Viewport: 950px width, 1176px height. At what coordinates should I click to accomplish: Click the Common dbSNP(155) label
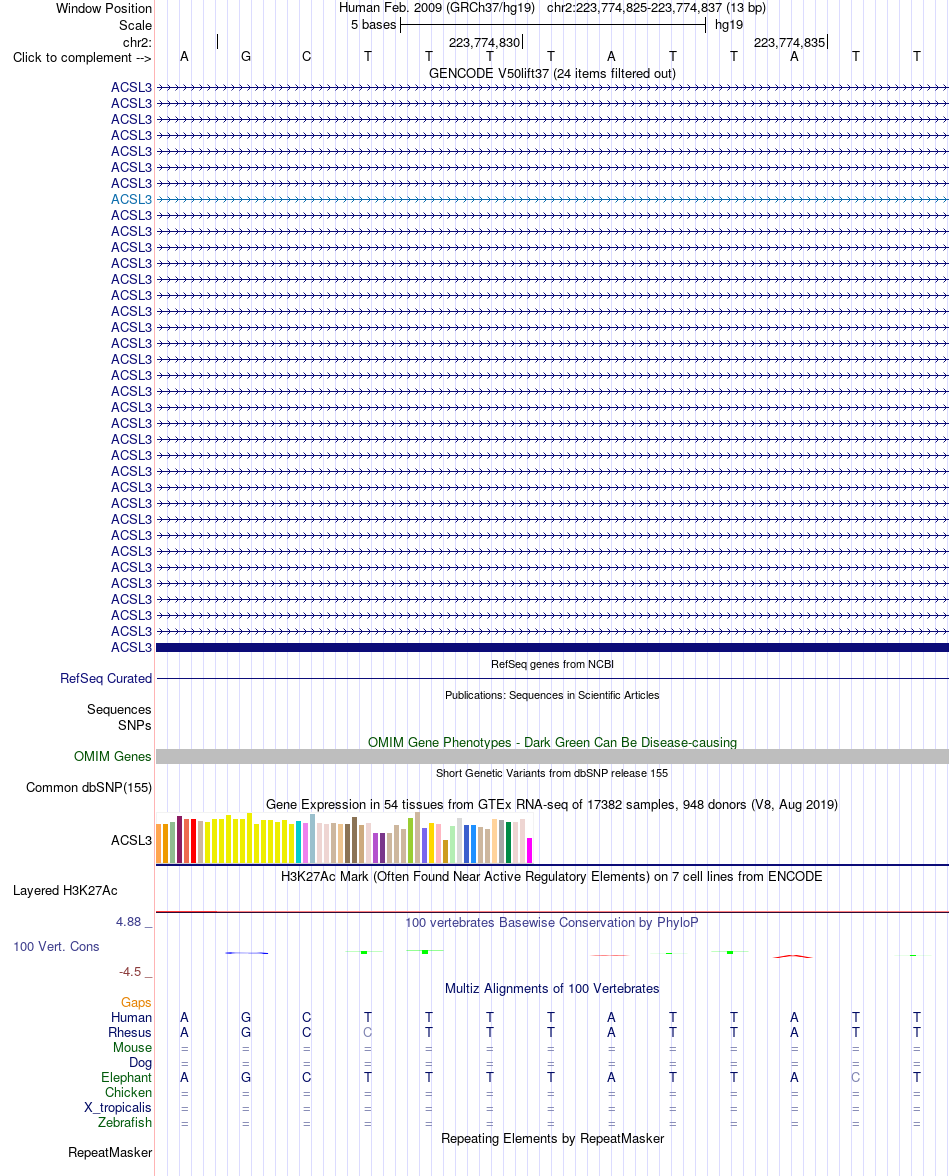click(88, 788)
